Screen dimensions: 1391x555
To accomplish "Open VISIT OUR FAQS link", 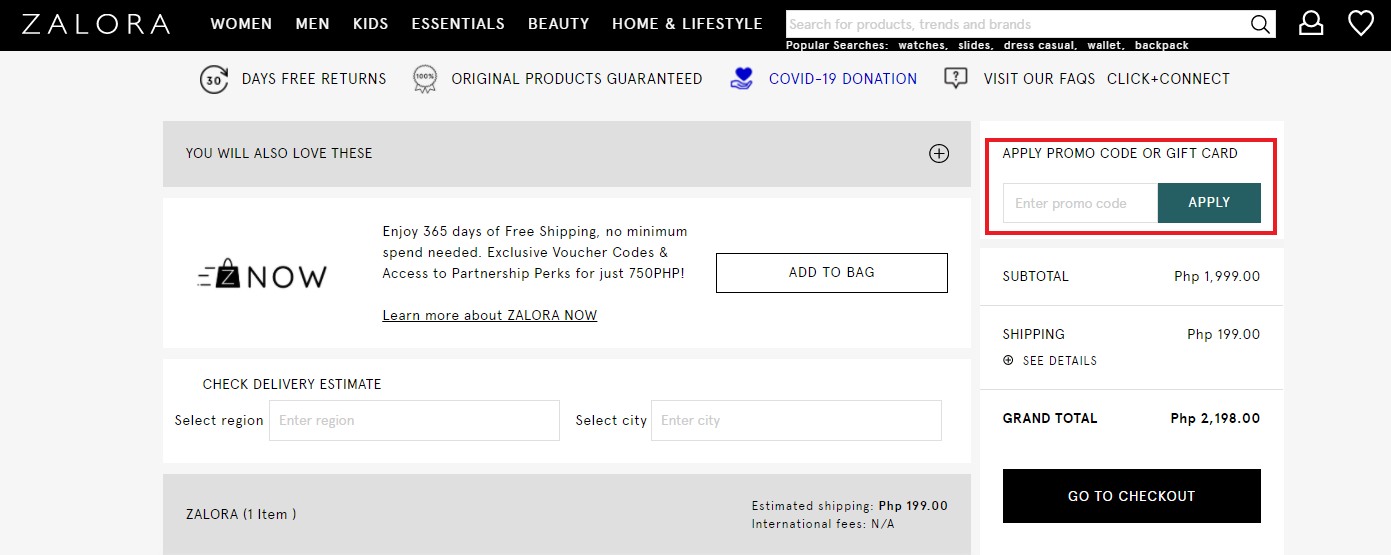I will pos(1039,79).
